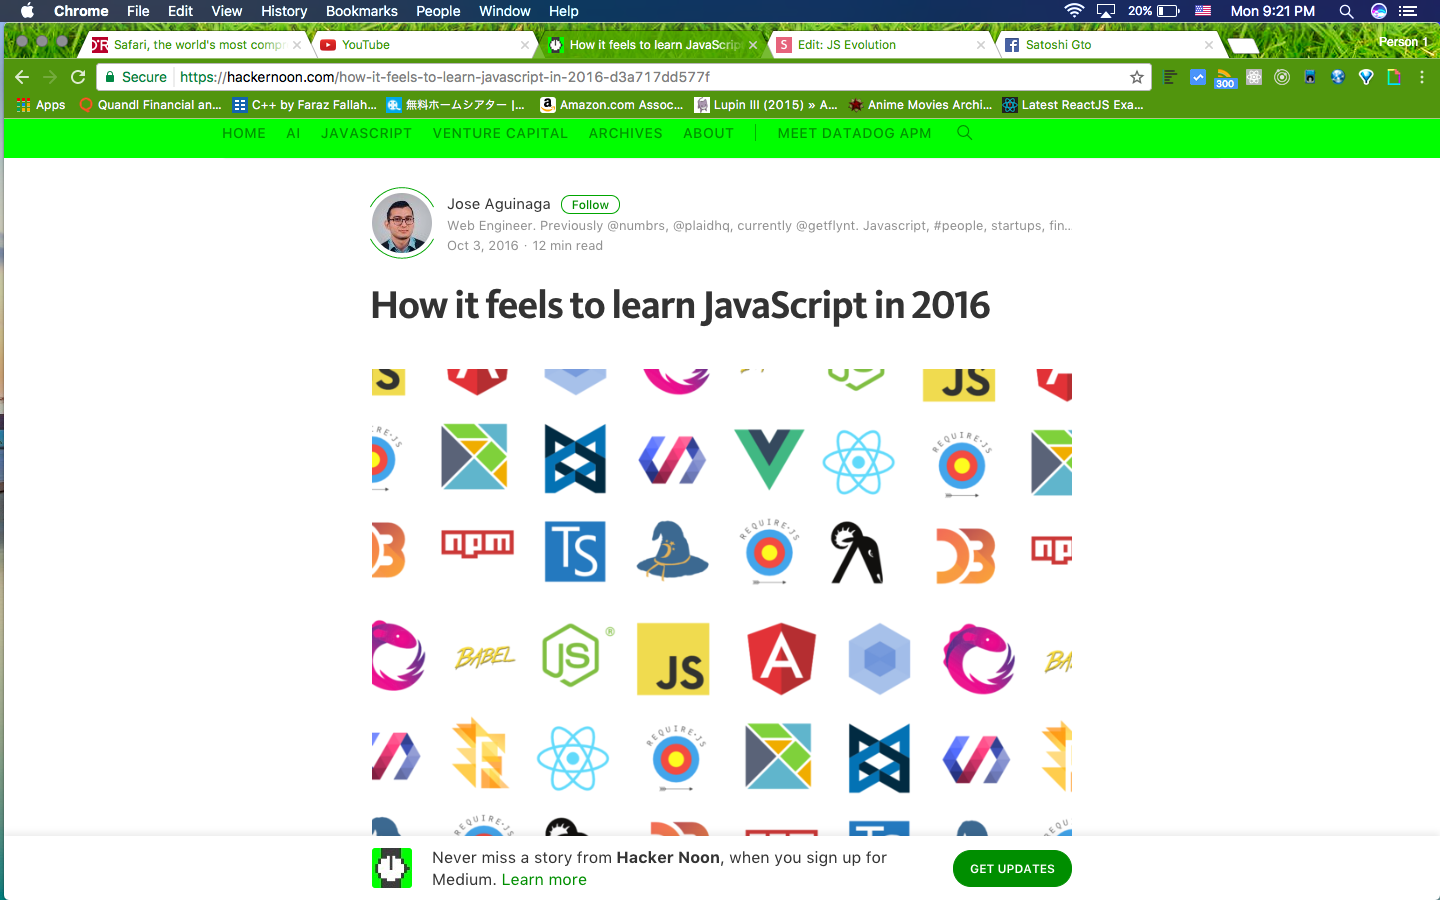Open the VENTURE CAPITAL section

tap(500, 133)
